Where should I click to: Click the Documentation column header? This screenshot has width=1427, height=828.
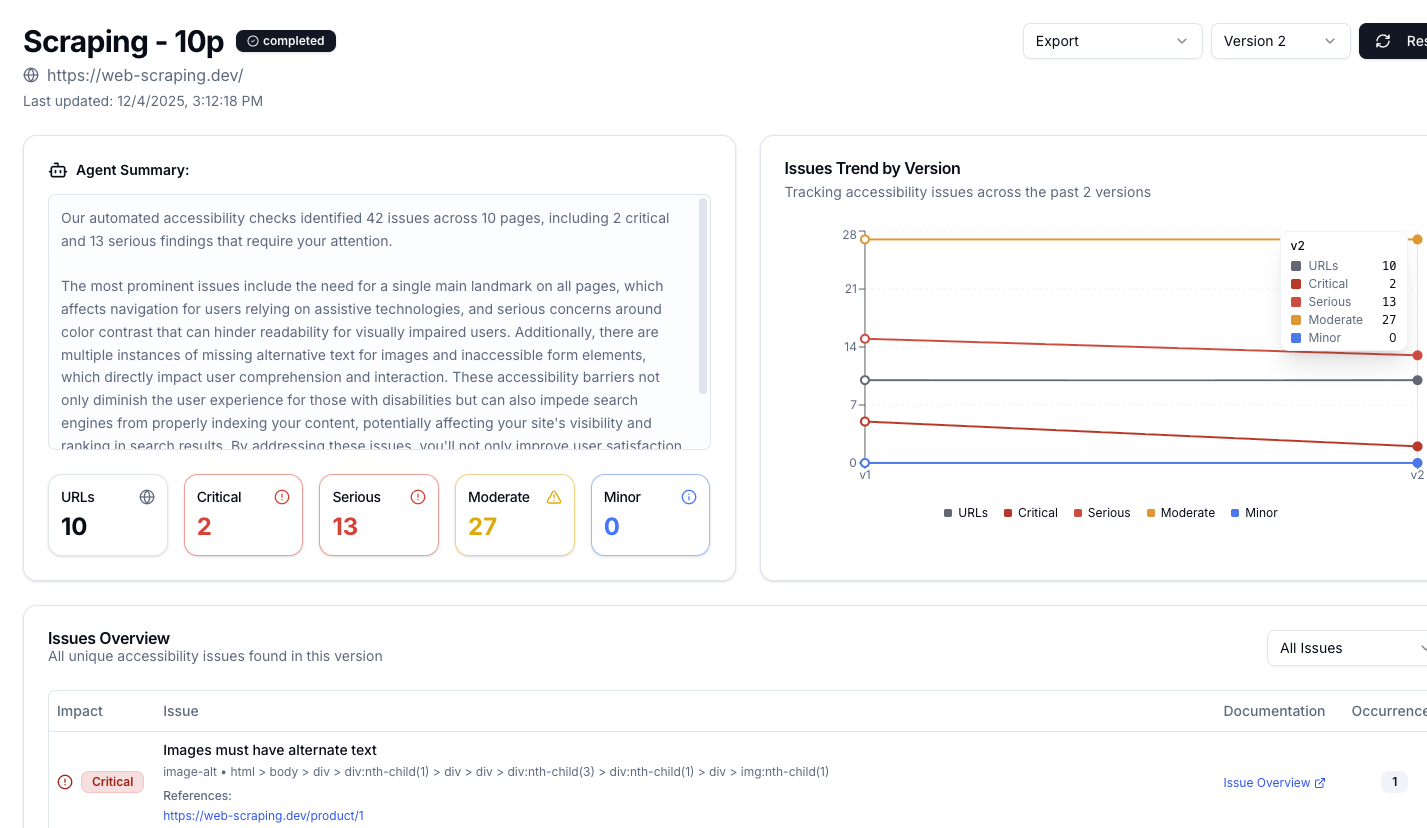tap(1274, 711)
